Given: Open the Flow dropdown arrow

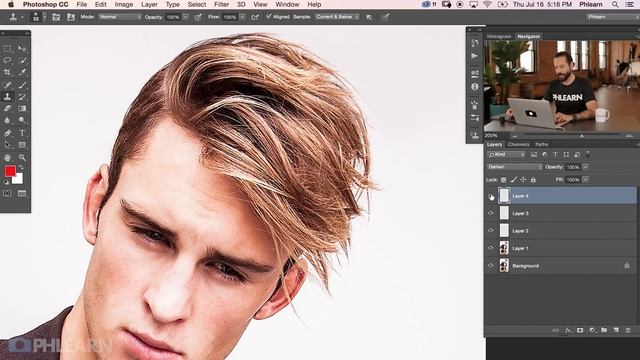Looking at the screenshot, I should click(x=242, y=17).
